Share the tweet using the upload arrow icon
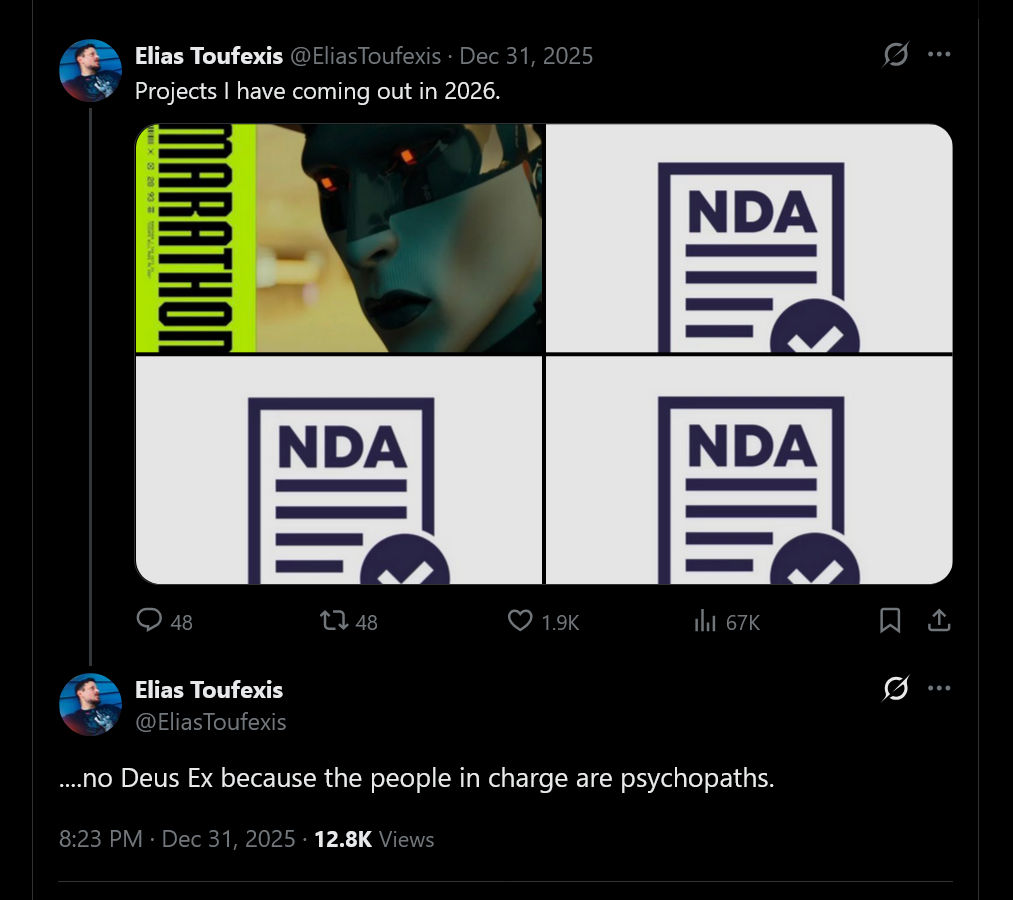Image resolution: width=1013 pixels, height=900 pixels. click(x=938, y=621)
